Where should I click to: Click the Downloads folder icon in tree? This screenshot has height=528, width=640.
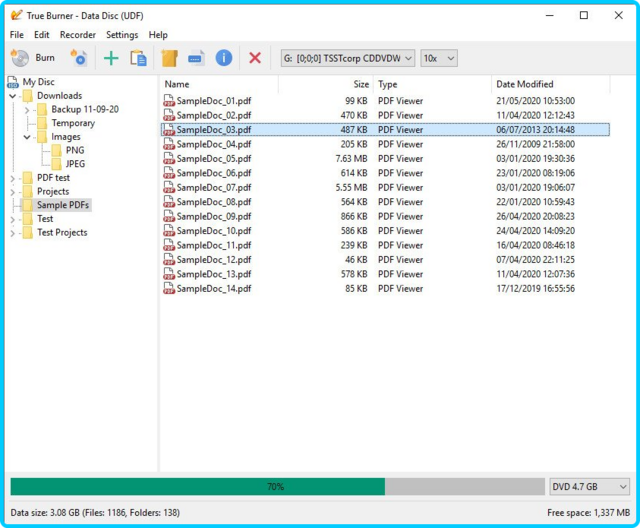pyautogui.click(x=28, y=96)
